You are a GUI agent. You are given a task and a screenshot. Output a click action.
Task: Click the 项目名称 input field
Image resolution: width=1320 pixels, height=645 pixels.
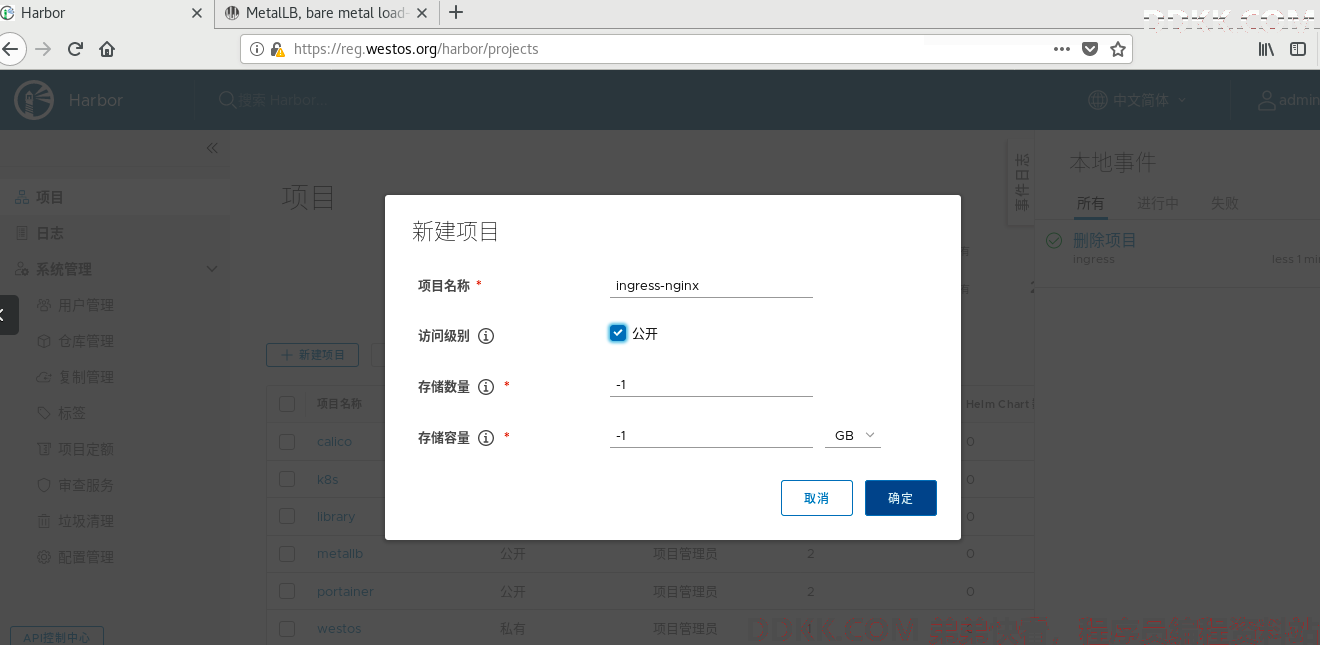(x=711, y=285)
